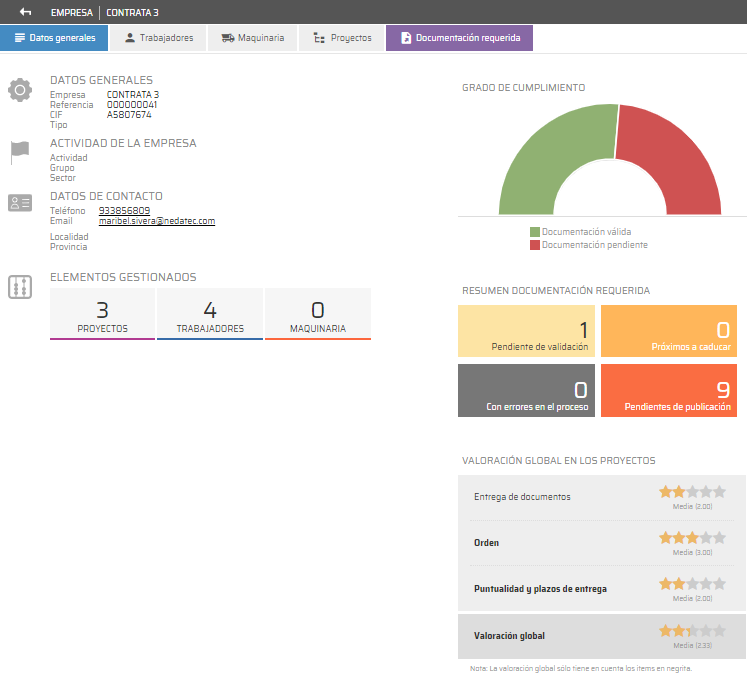
Task: Open the 0 Maquinaria tile
Action: [x=318, y=314]
